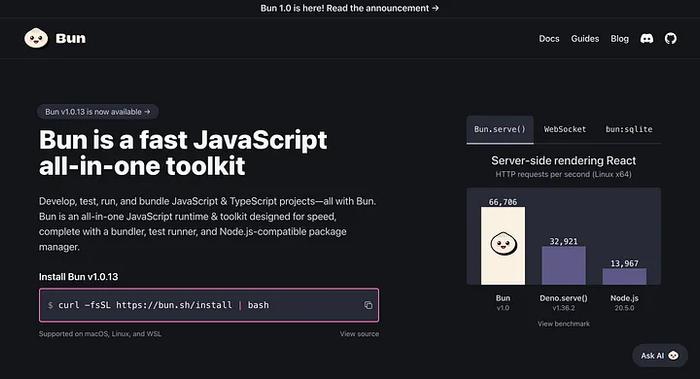Click the View benchmark link
The image size is (700, 379).
pos(563,324)
